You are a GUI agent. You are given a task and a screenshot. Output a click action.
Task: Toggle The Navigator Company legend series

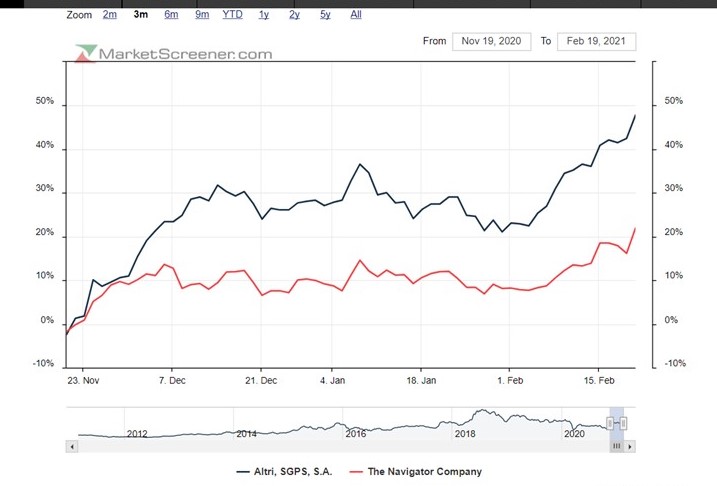click(x=415, y=472)
